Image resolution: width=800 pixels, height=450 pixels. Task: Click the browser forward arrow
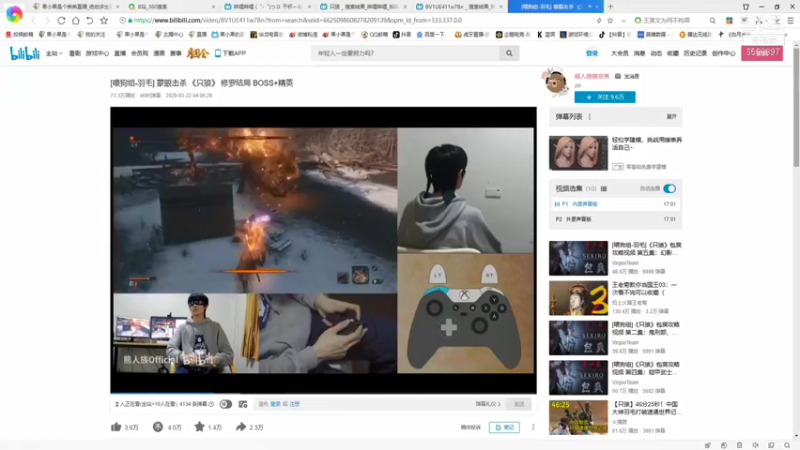coord(47,20)
